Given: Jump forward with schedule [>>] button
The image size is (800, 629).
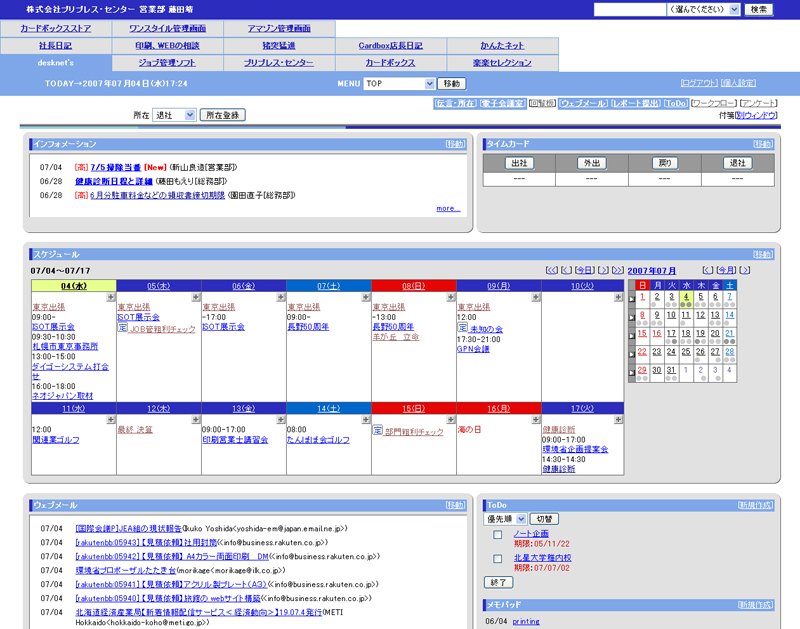Looking at the screenshot, I should point(618,270).
